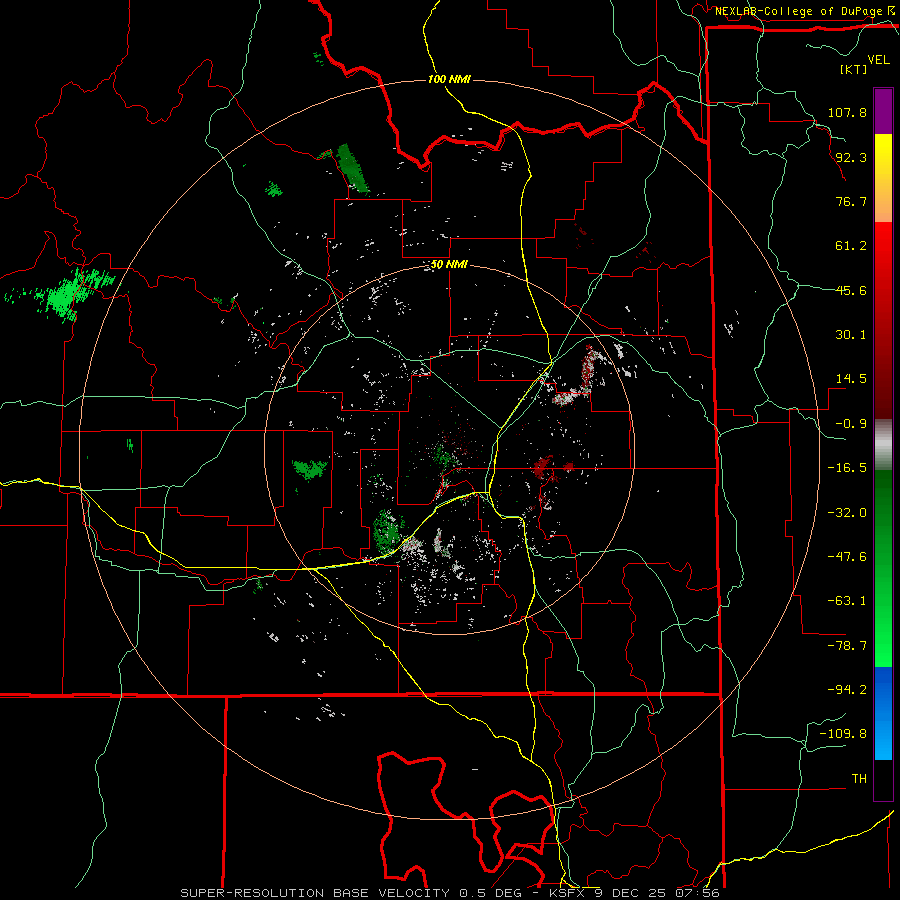
Task: Click the -109.8 velocity scale value
Action: point(843,734)
